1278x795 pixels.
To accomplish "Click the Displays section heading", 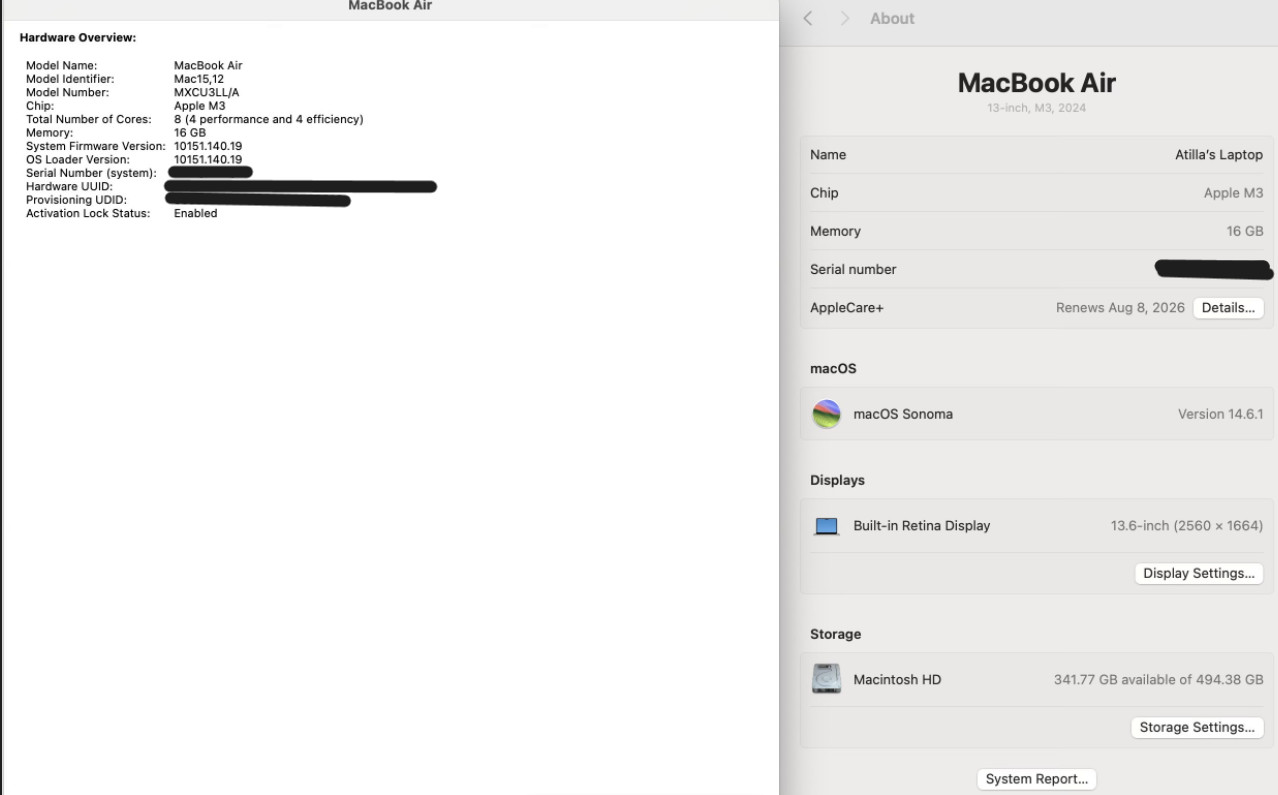I will (837, 480).
